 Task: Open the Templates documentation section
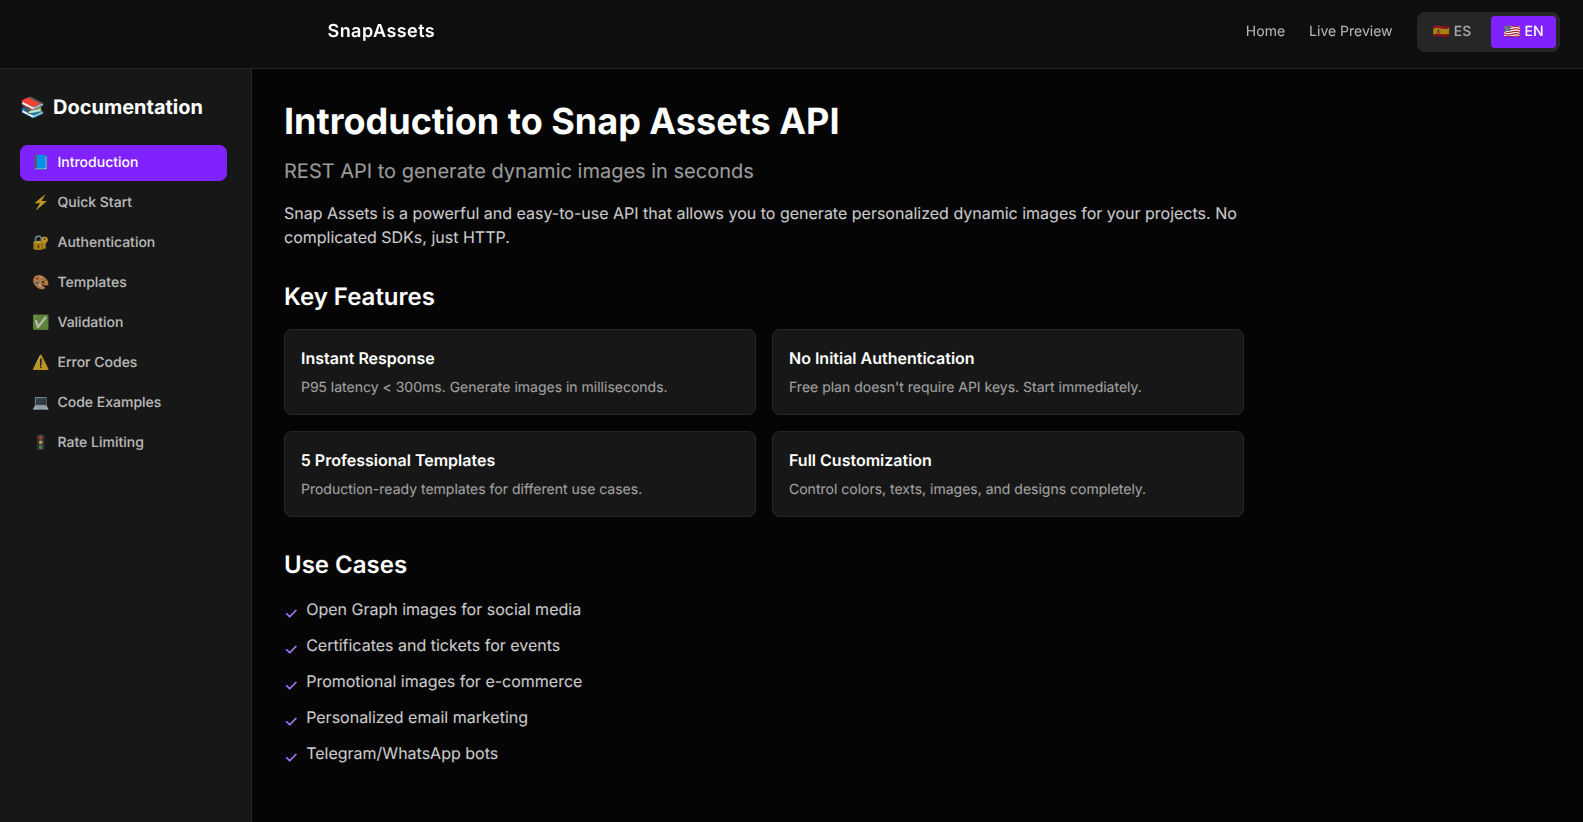click(x=92, y=282)
